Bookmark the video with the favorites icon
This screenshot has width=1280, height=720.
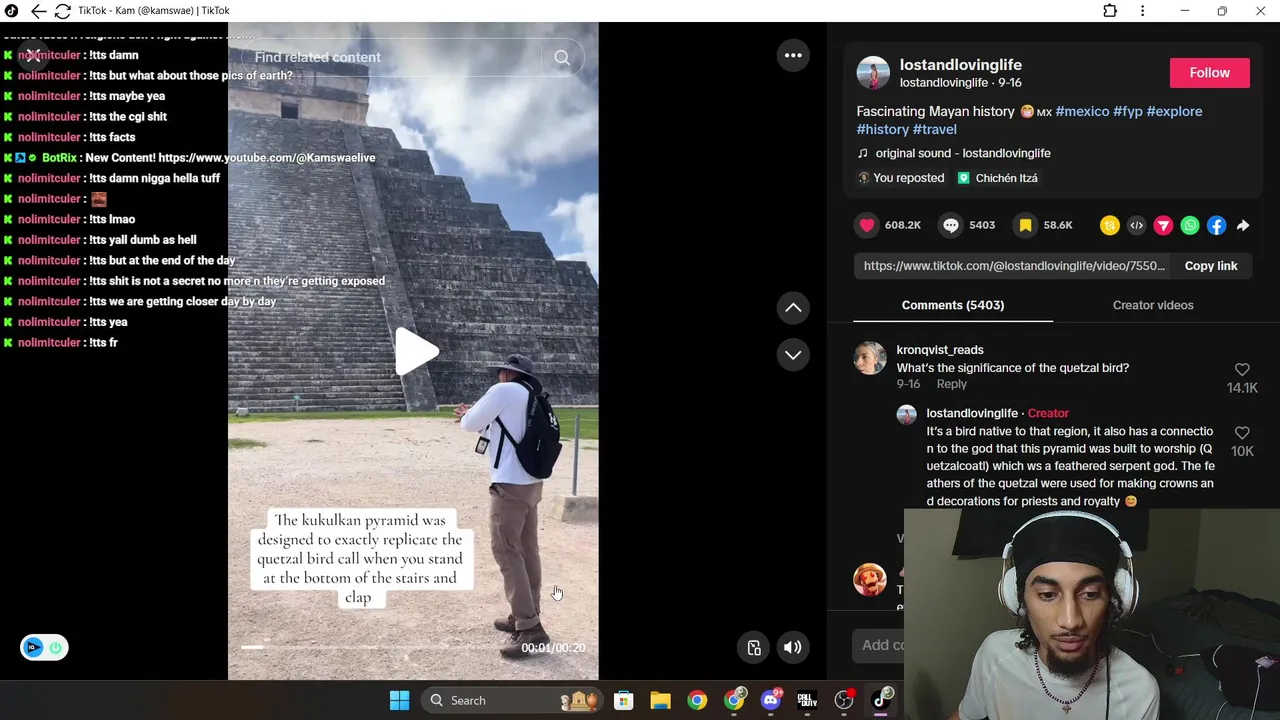click(1025, 226)
